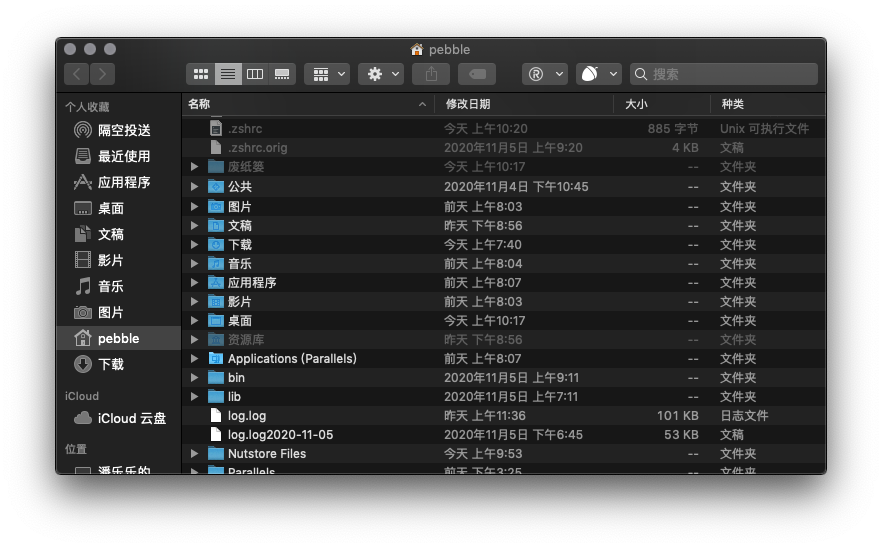Viewport: 882px width, 548px height.
Task: Open the circled R toolbar dropdown
Action: pos(544,74)
